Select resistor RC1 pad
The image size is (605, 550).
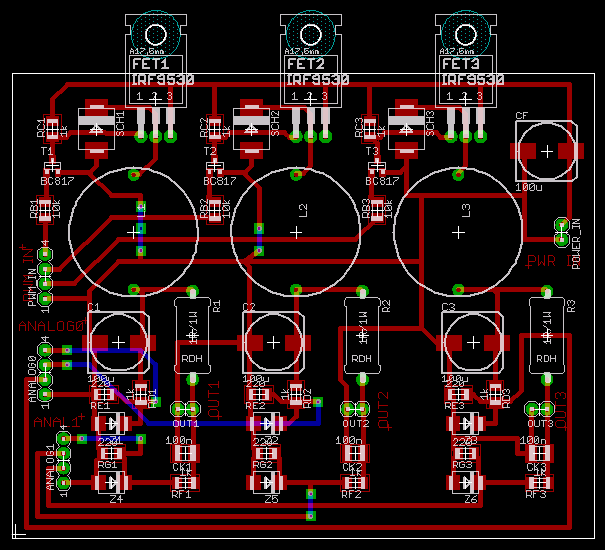coord(52,129)
